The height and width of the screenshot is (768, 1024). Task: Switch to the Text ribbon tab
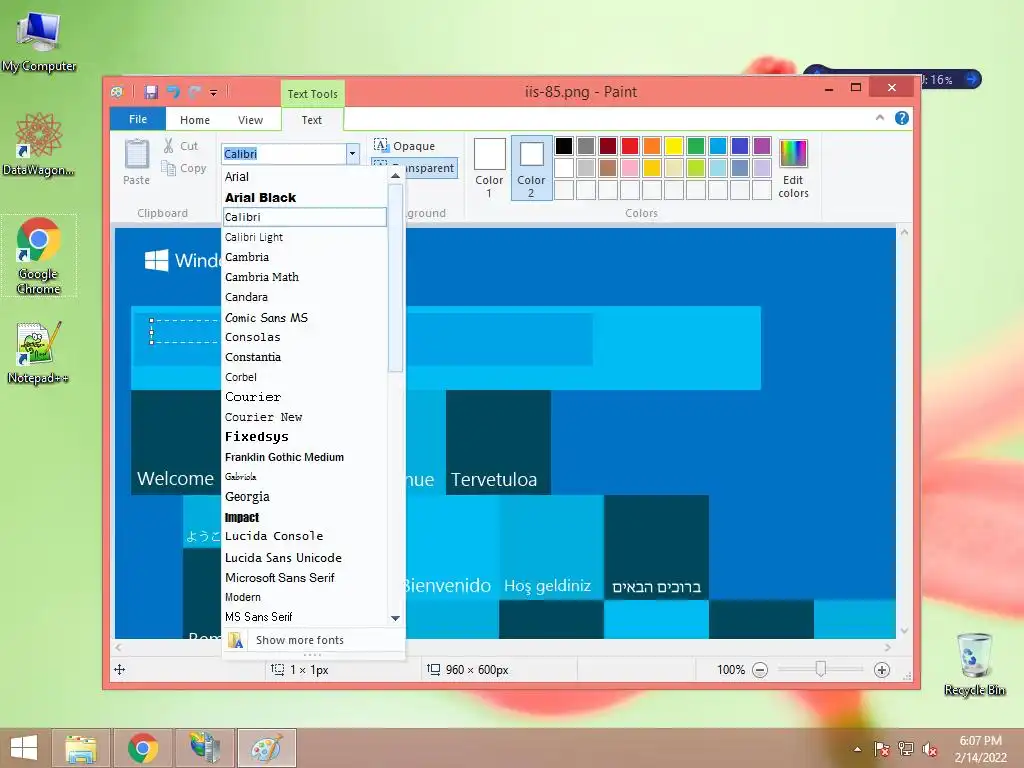(x=312, y=120)
